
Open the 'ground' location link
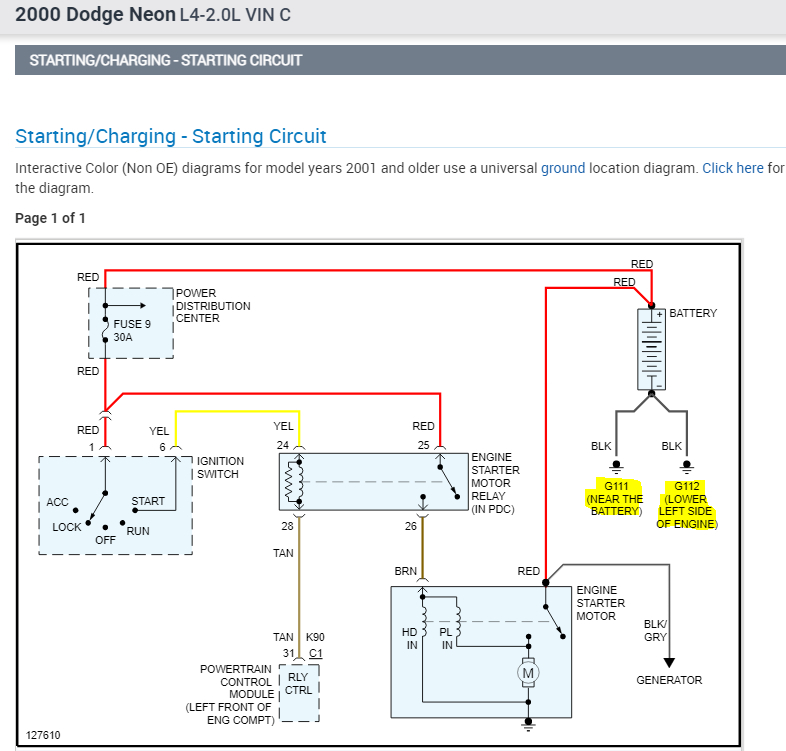562,168
